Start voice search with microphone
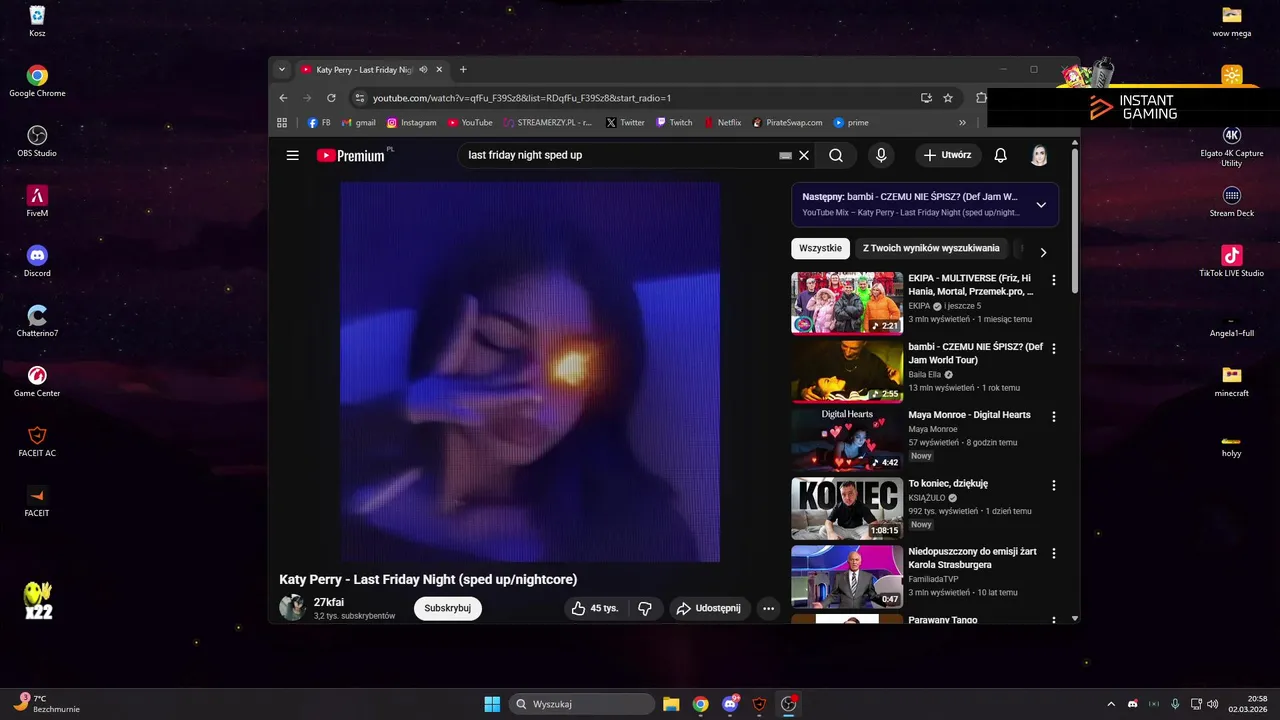The image size is (1280, 720). pos(881,155)
